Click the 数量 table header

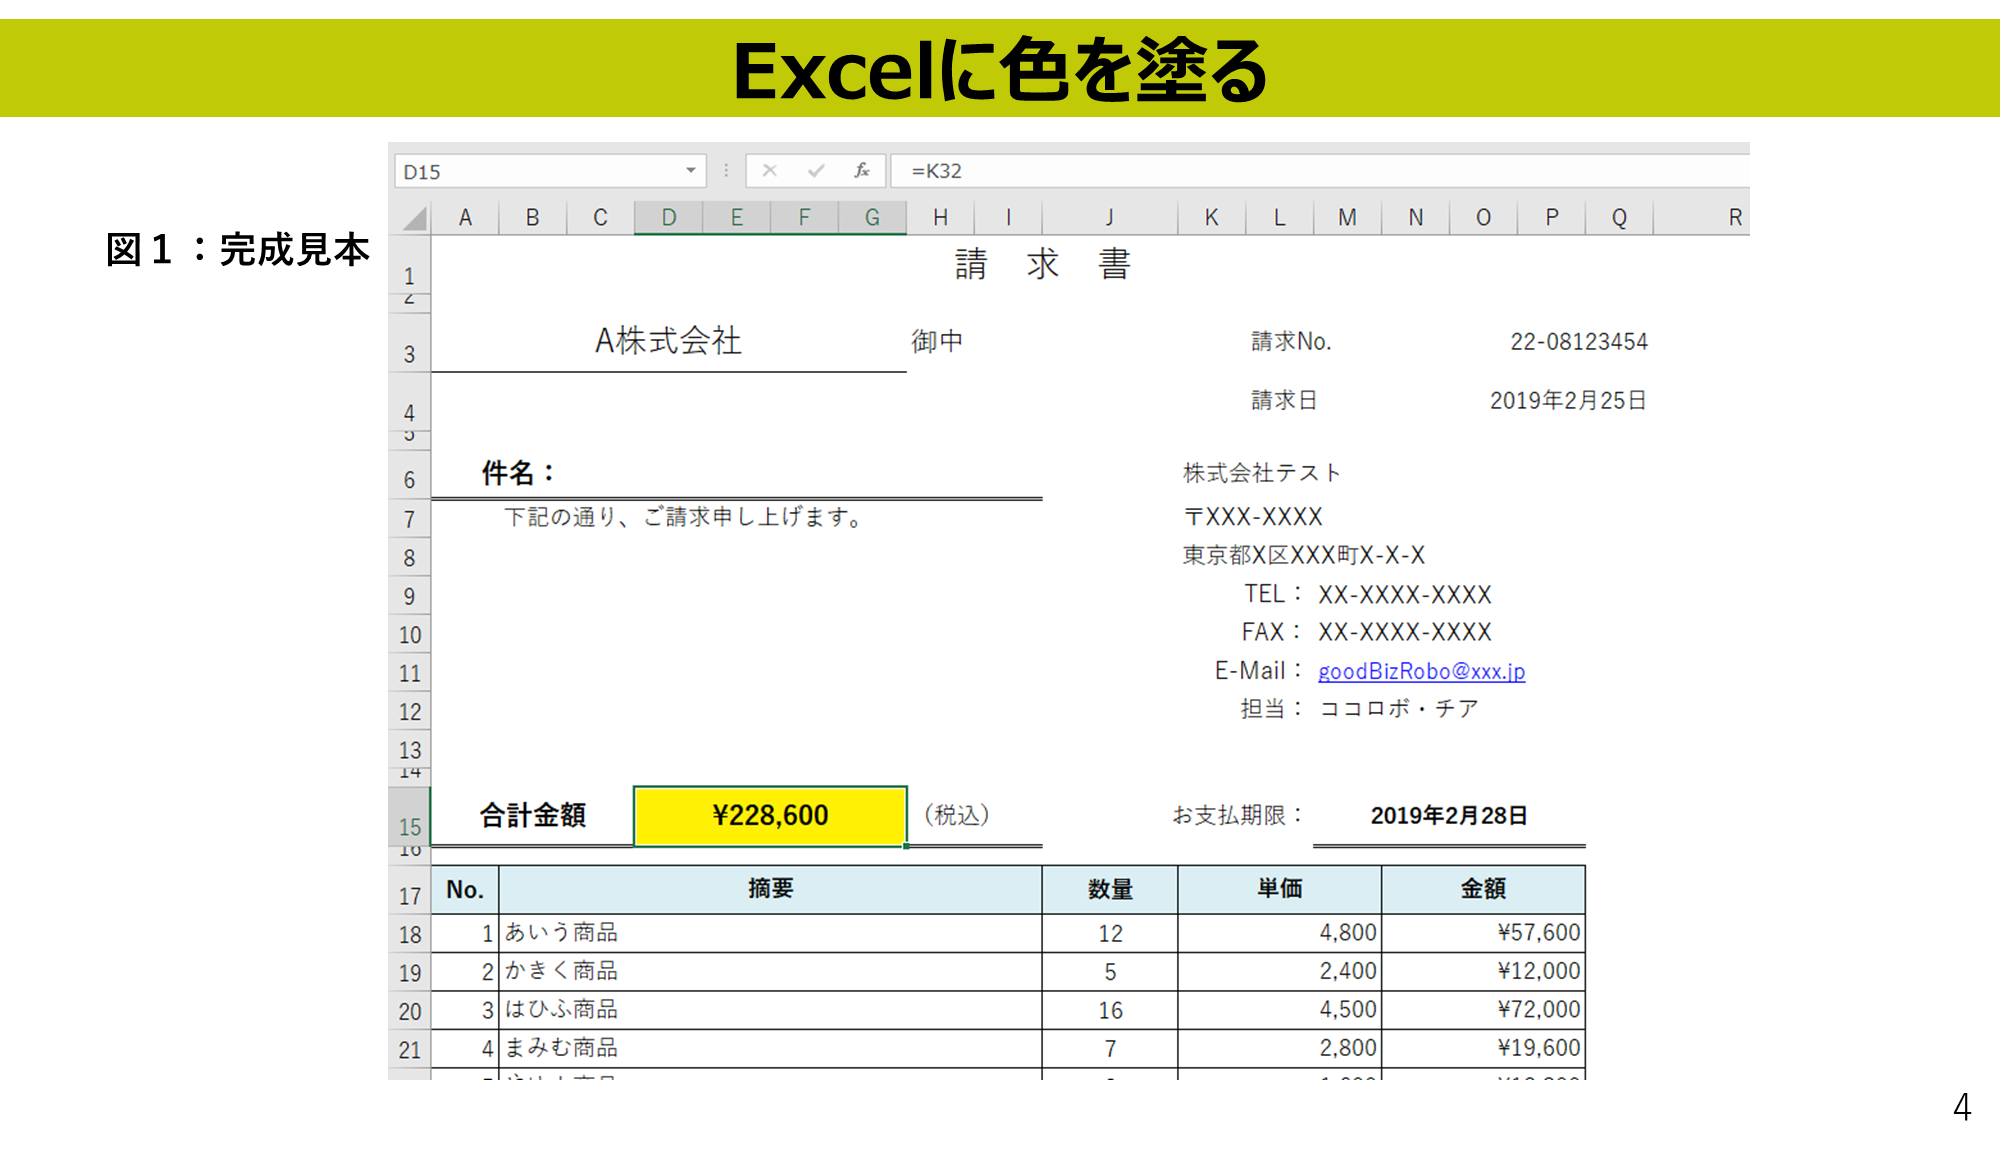pos(1110,889)
